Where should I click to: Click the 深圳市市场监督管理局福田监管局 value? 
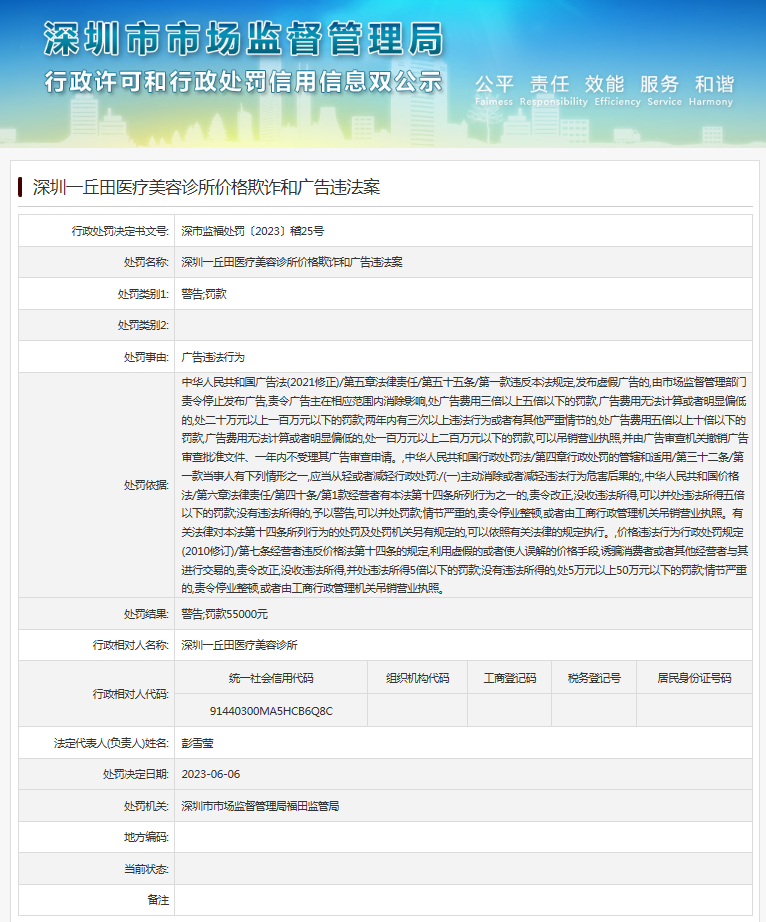click(260, 806)
